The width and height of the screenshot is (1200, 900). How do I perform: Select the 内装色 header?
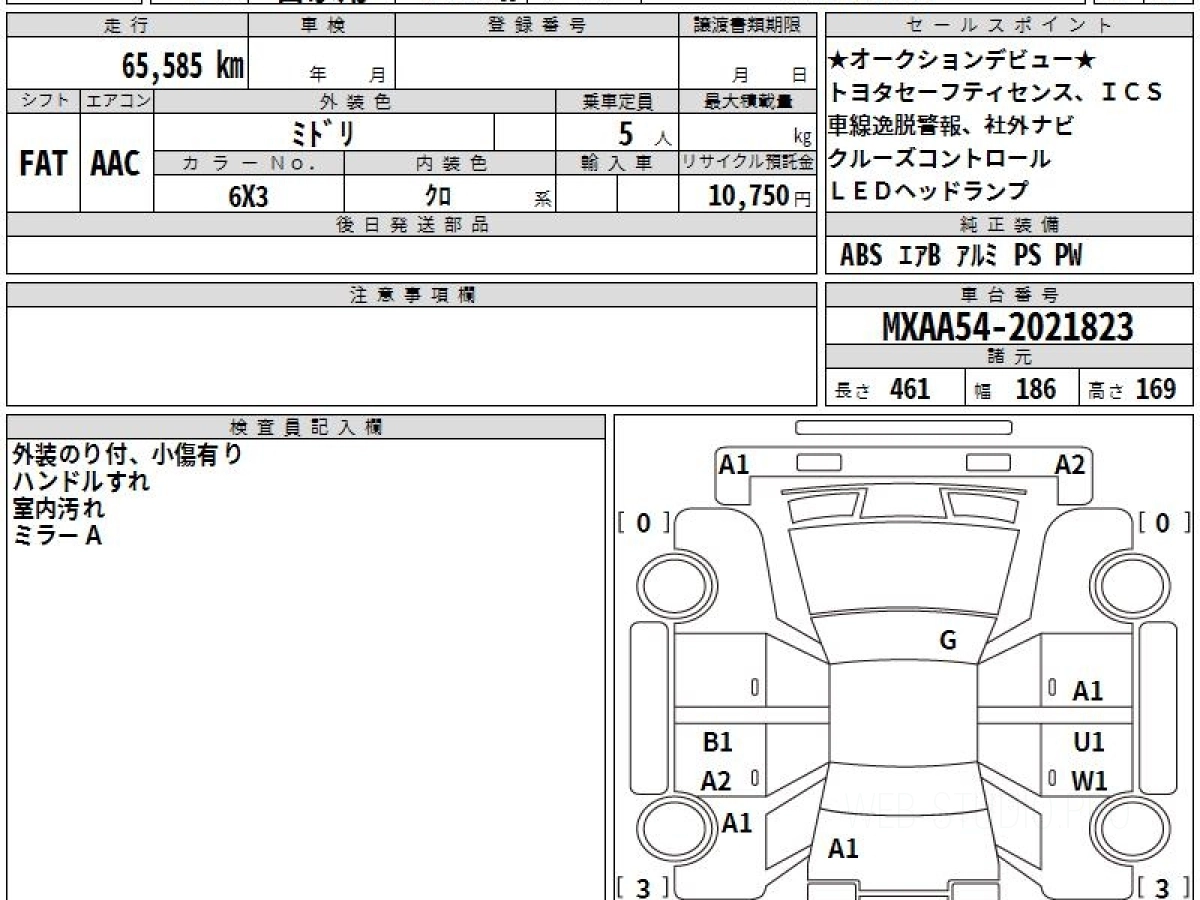coord(450,163)
